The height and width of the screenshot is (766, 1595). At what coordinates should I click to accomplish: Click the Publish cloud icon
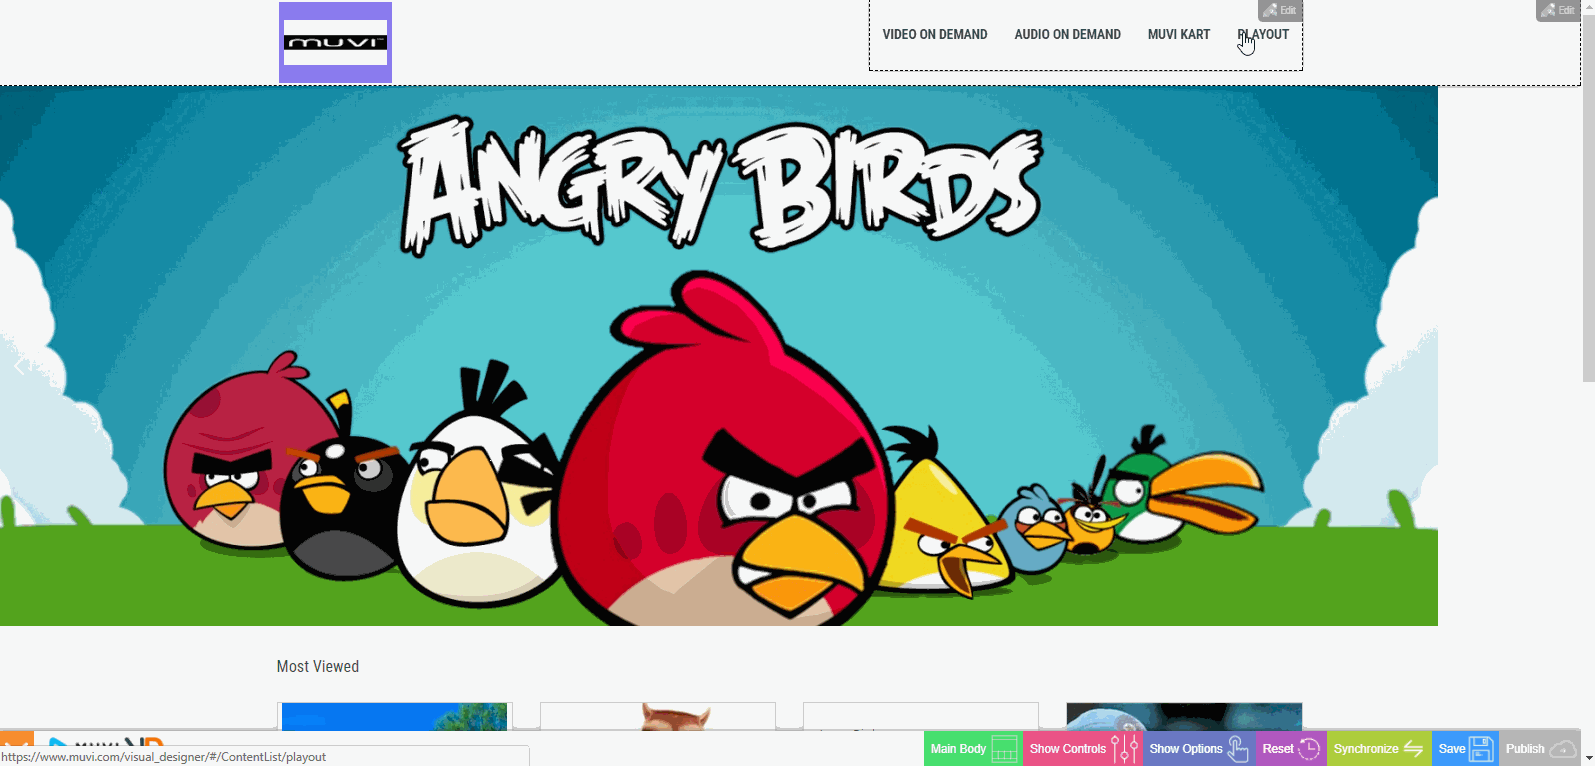1563,749
